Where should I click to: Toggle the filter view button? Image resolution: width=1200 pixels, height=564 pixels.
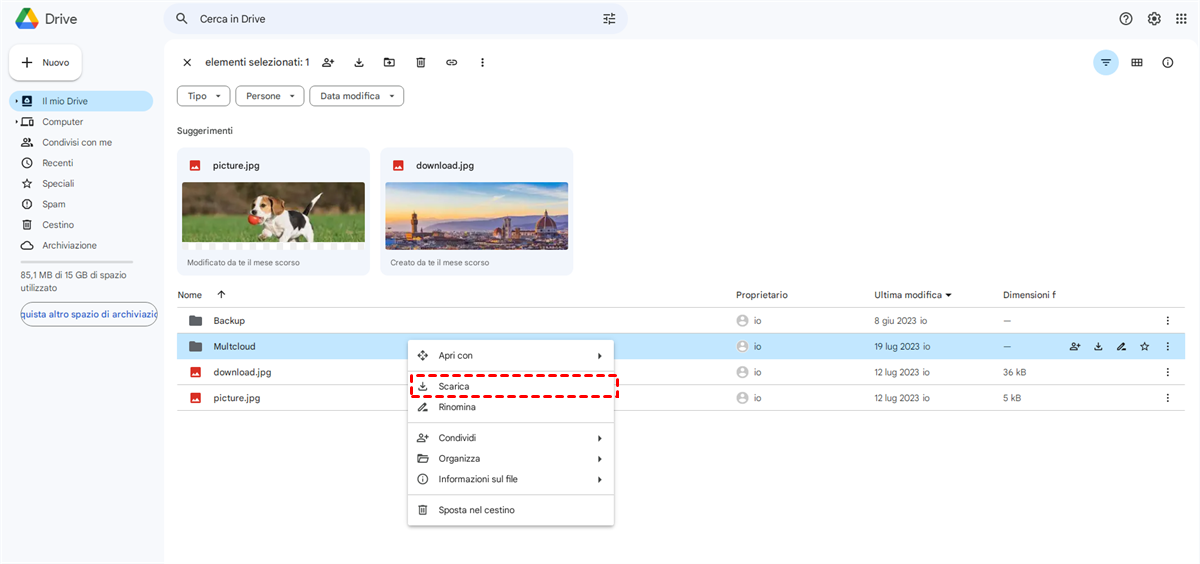1105,62
